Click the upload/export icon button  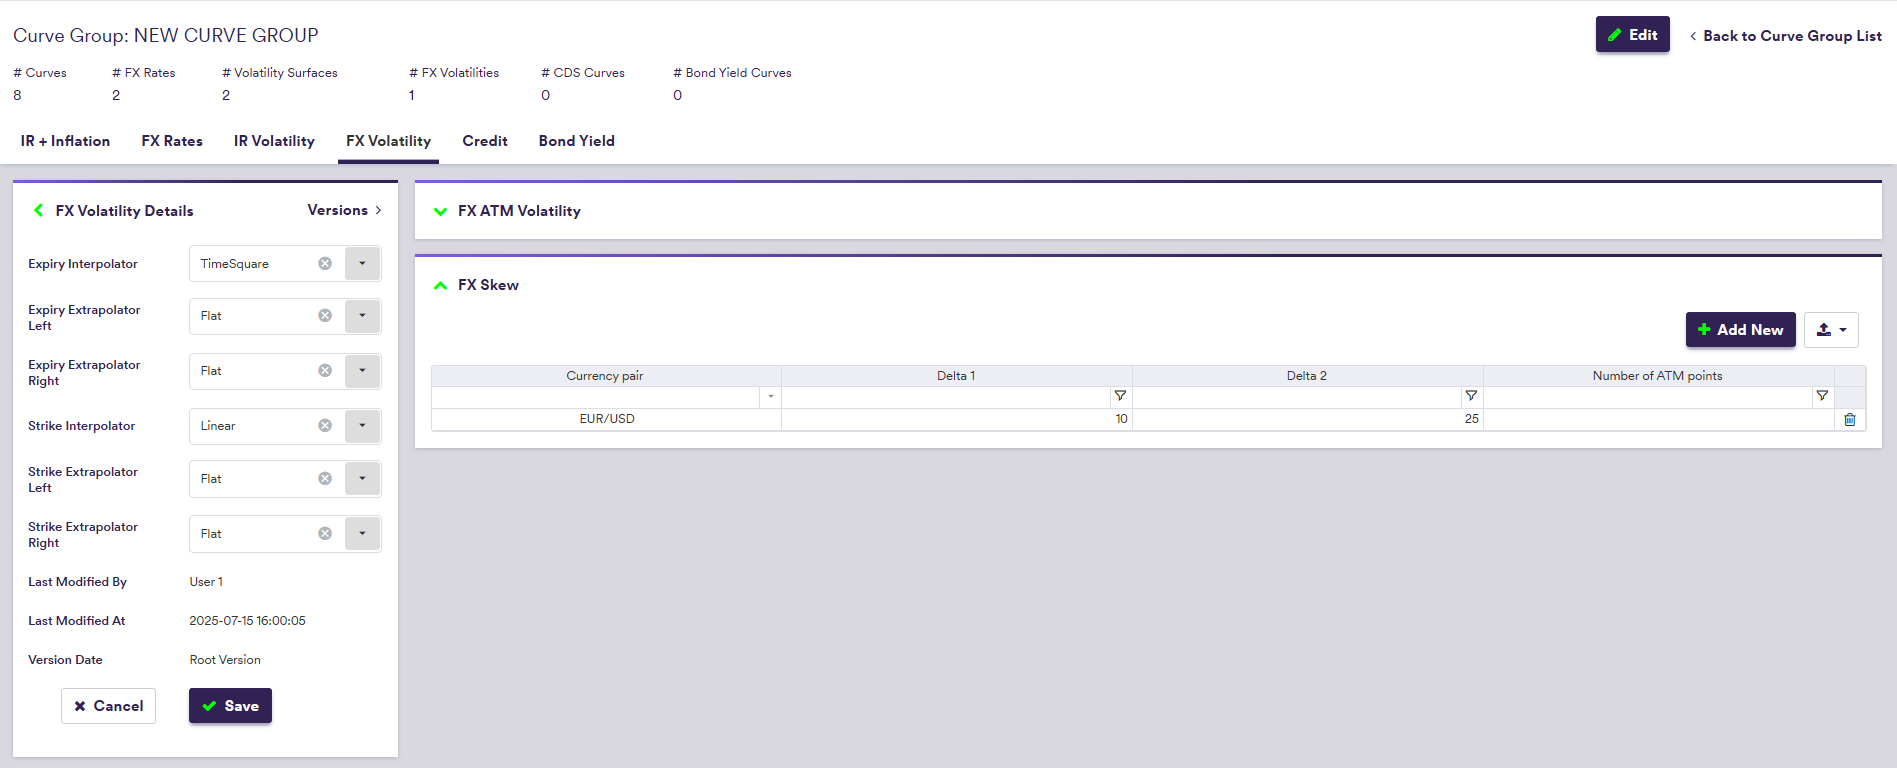tap(1830, 330)
